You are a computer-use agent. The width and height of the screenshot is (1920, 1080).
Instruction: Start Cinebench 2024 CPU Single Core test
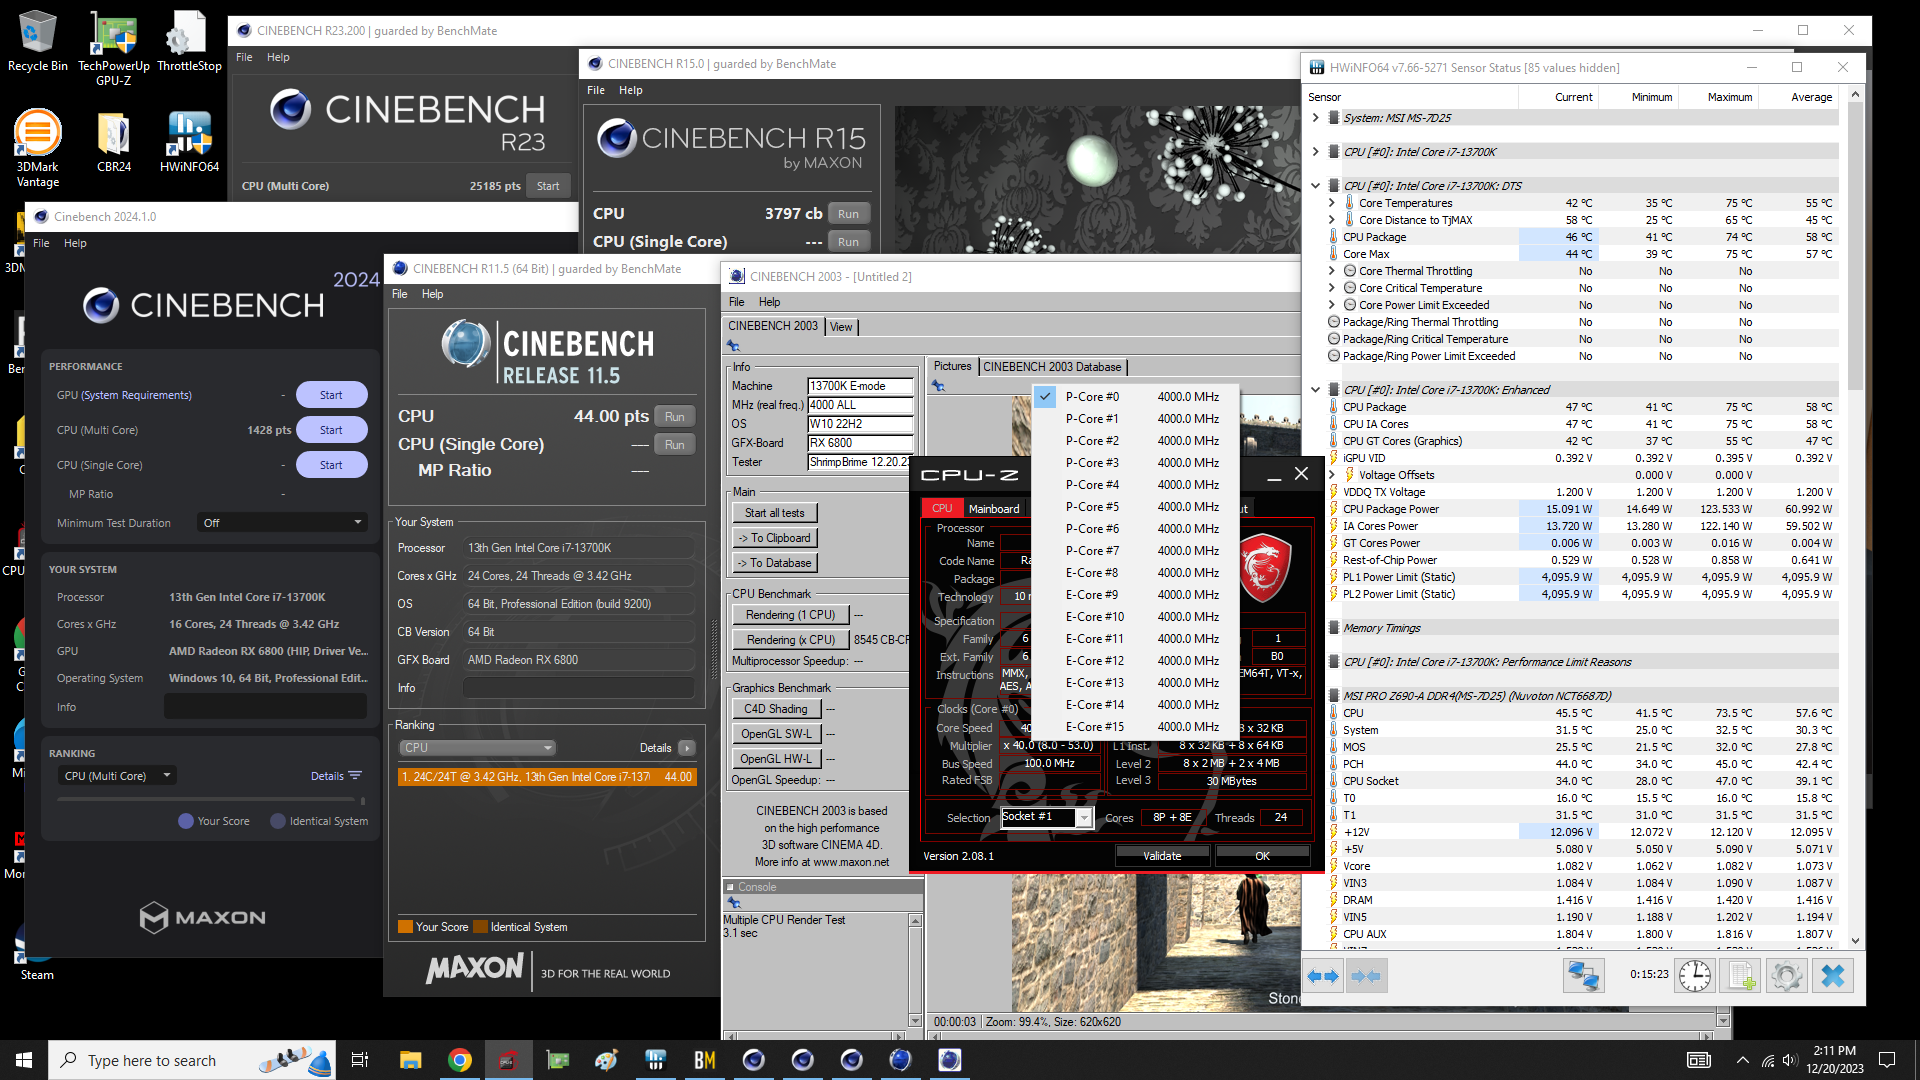pos(331,465)
